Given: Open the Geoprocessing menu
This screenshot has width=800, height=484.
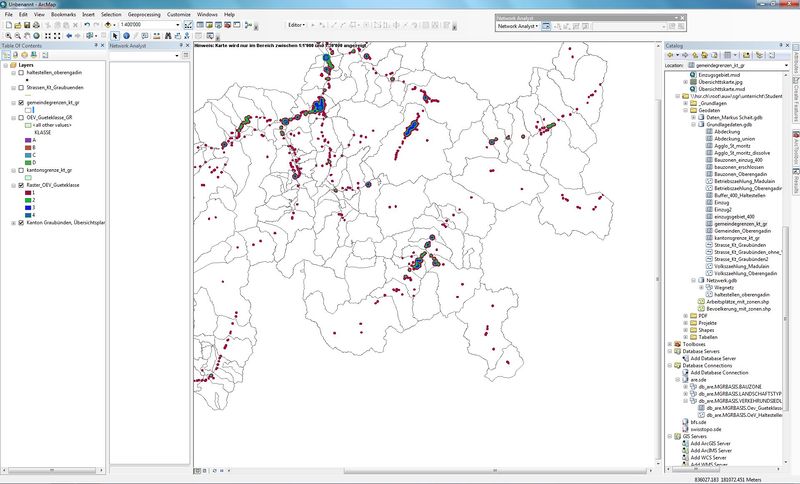Looking at the screenshot, I should (144, 16).
